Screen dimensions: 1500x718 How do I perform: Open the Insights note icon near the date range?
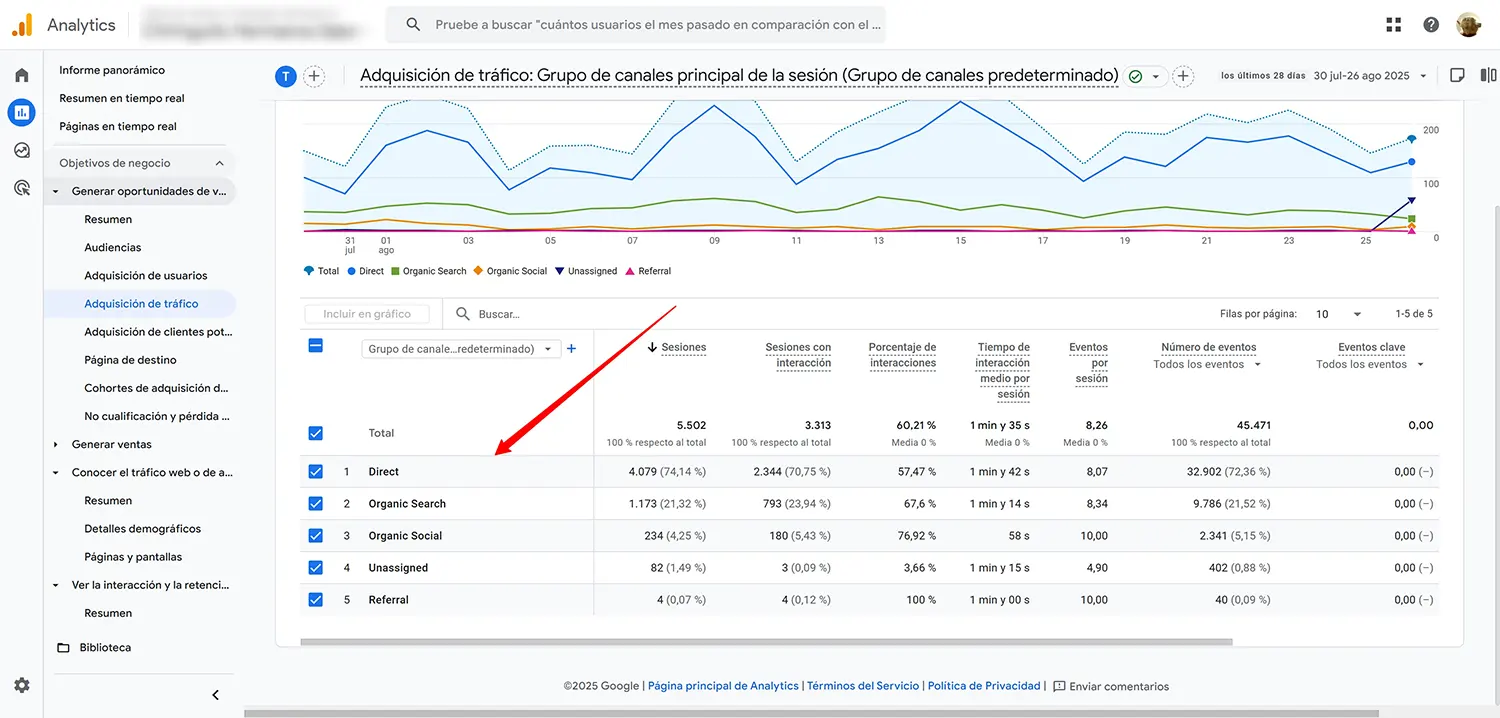pos(1457,74)
